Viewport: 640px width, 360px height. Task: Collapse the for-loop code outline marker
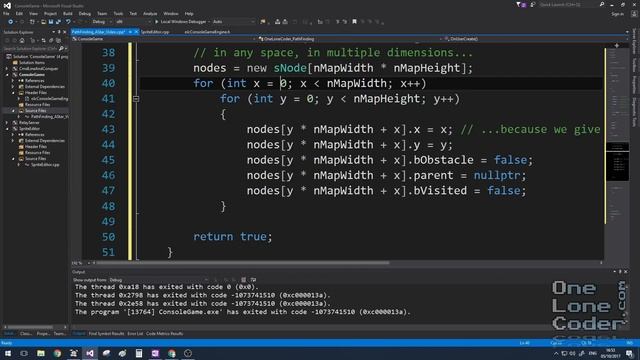136,99
